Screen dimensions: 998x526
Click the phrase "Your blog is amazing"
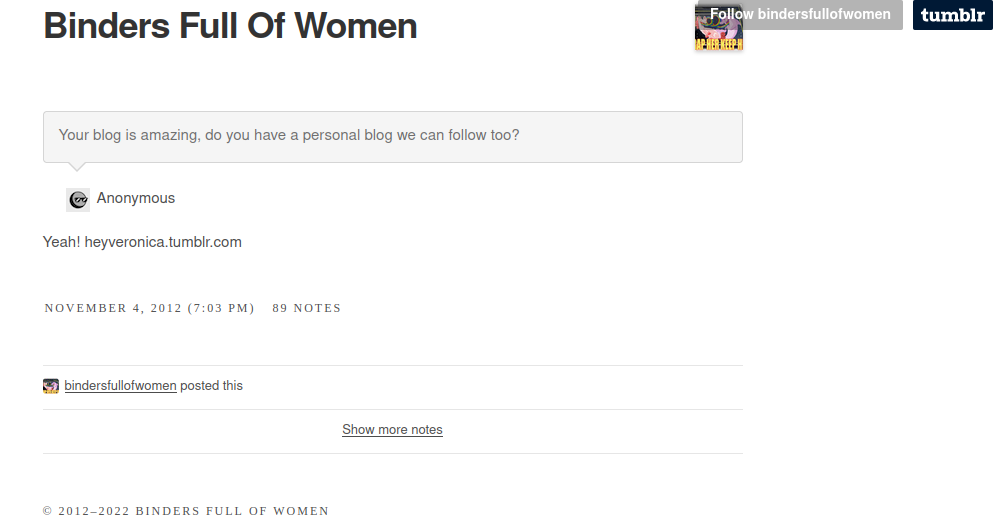coord(127,135)
